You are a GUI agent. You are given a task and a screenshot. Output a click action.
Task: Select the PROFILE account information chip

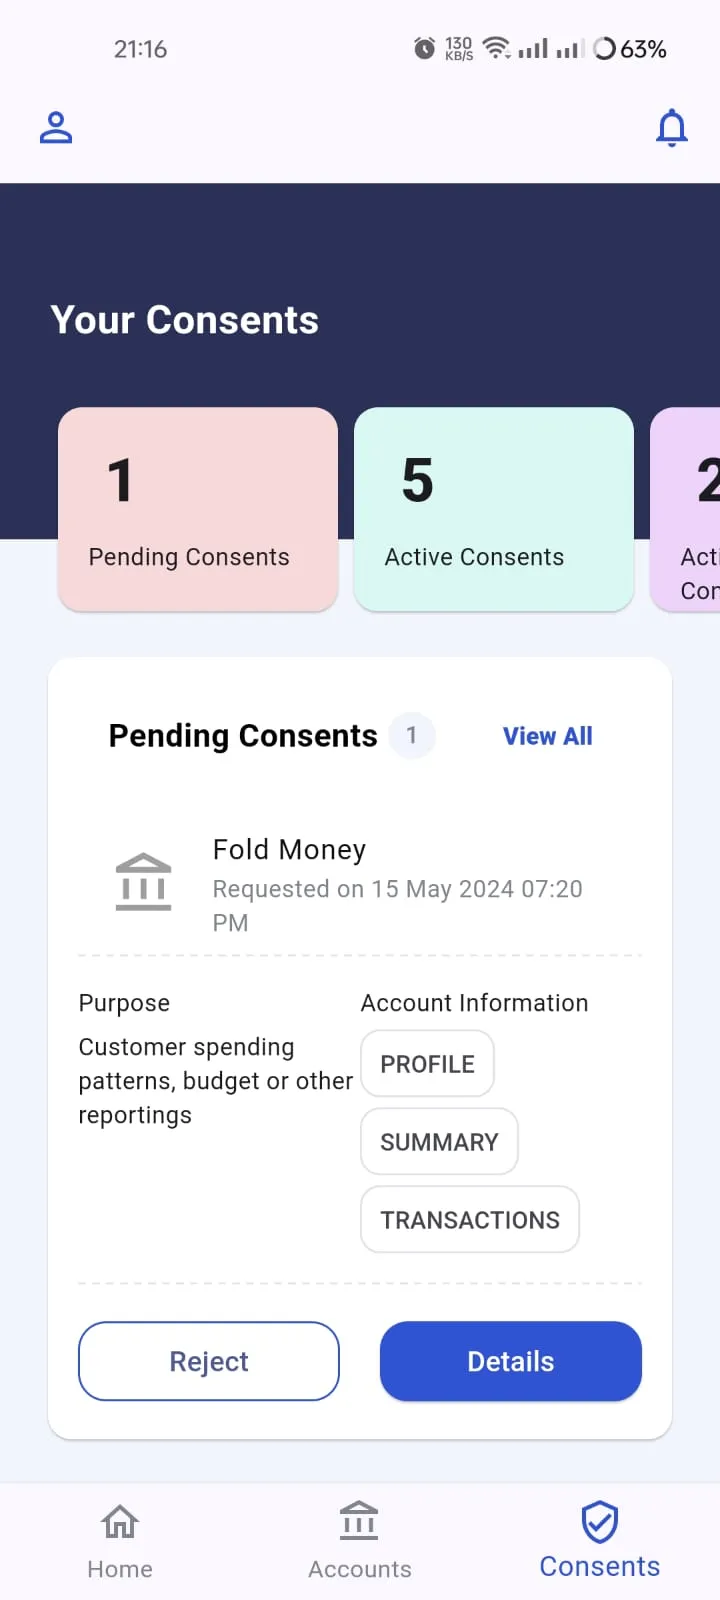click(x=427, y=1064)
